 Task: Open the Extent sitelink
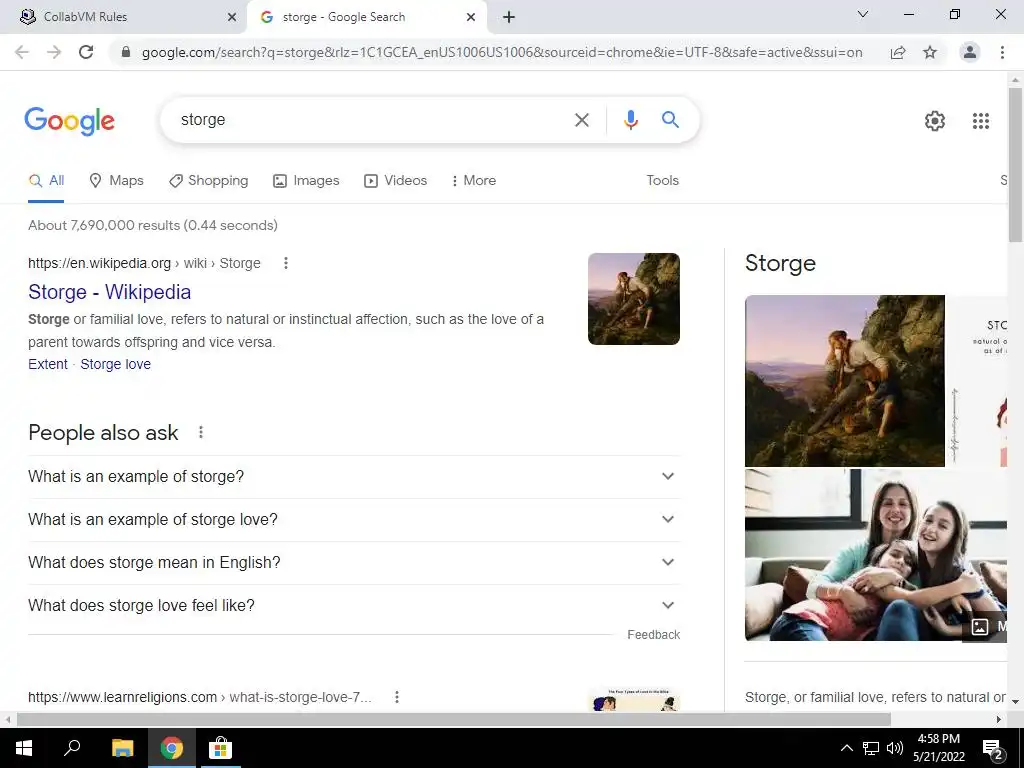pyautogui.click(x=48, y=364)
